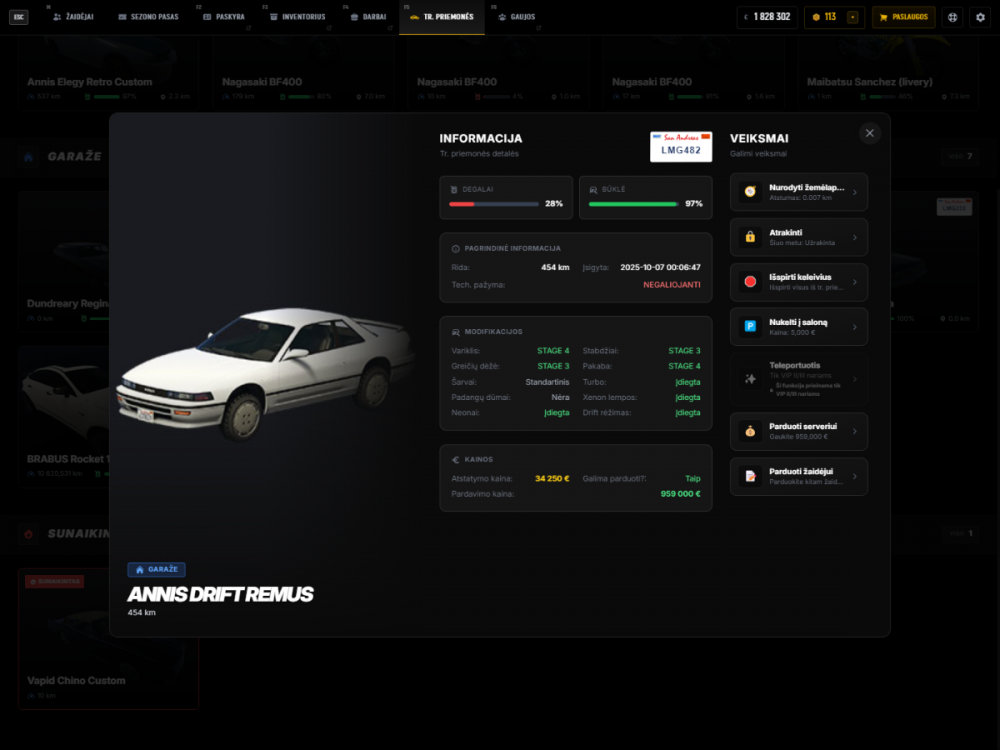Select the Tr. Priemonės tab
The width and height of the screenshot is (1000, 750).
[x=442, y=17]
